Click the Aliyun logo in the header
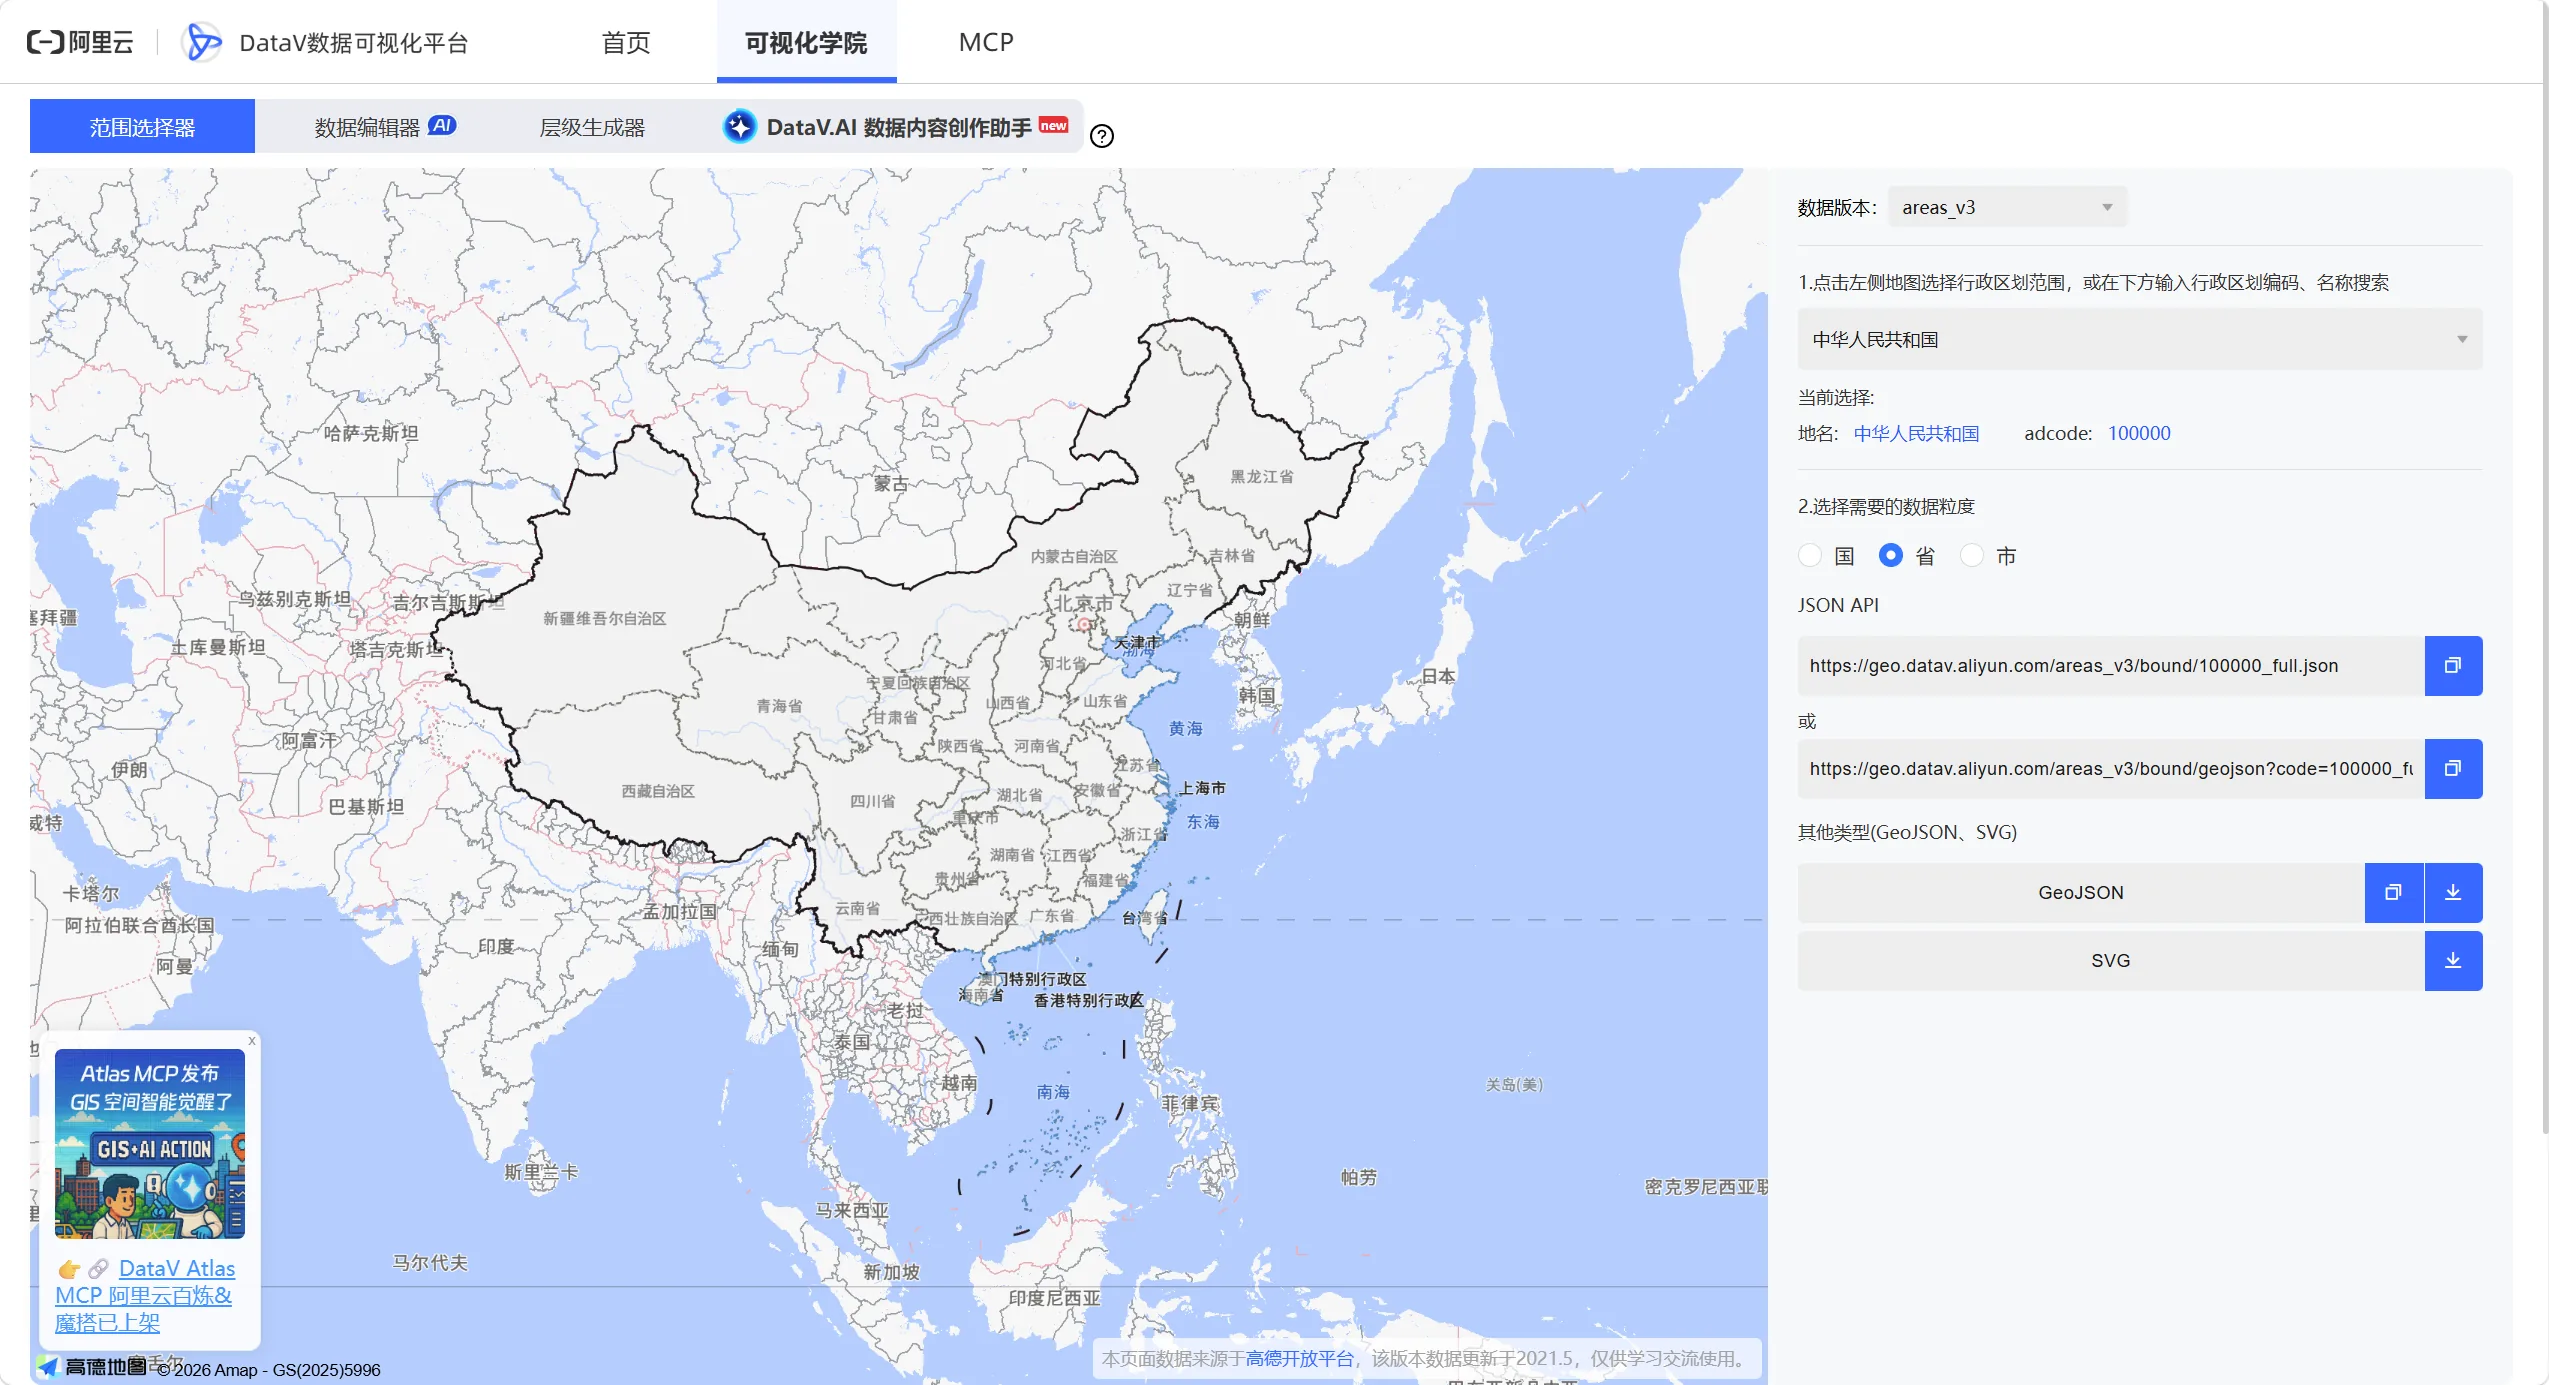 tap(80, 42)
